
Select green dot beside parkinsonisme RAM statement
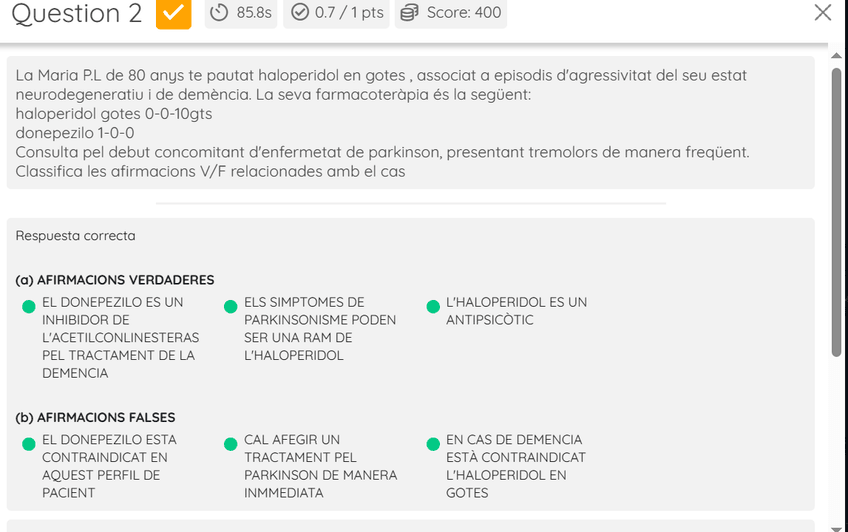tap(231, 306)
